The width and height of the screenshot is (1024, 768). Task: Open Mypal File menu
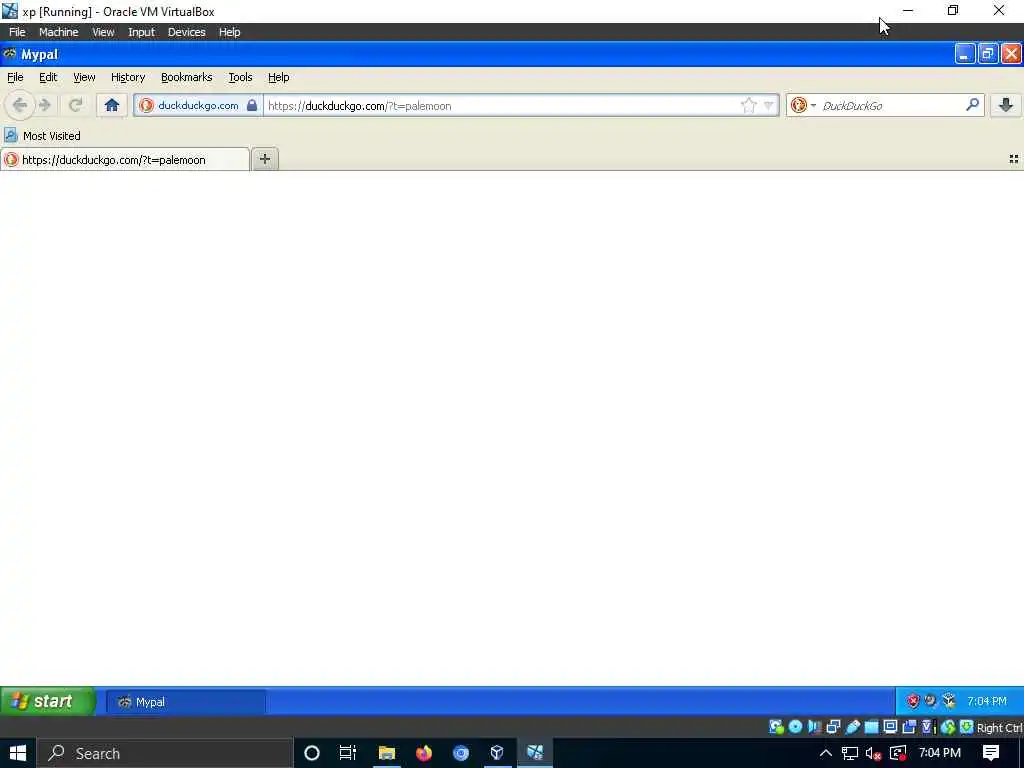point(15,77)
